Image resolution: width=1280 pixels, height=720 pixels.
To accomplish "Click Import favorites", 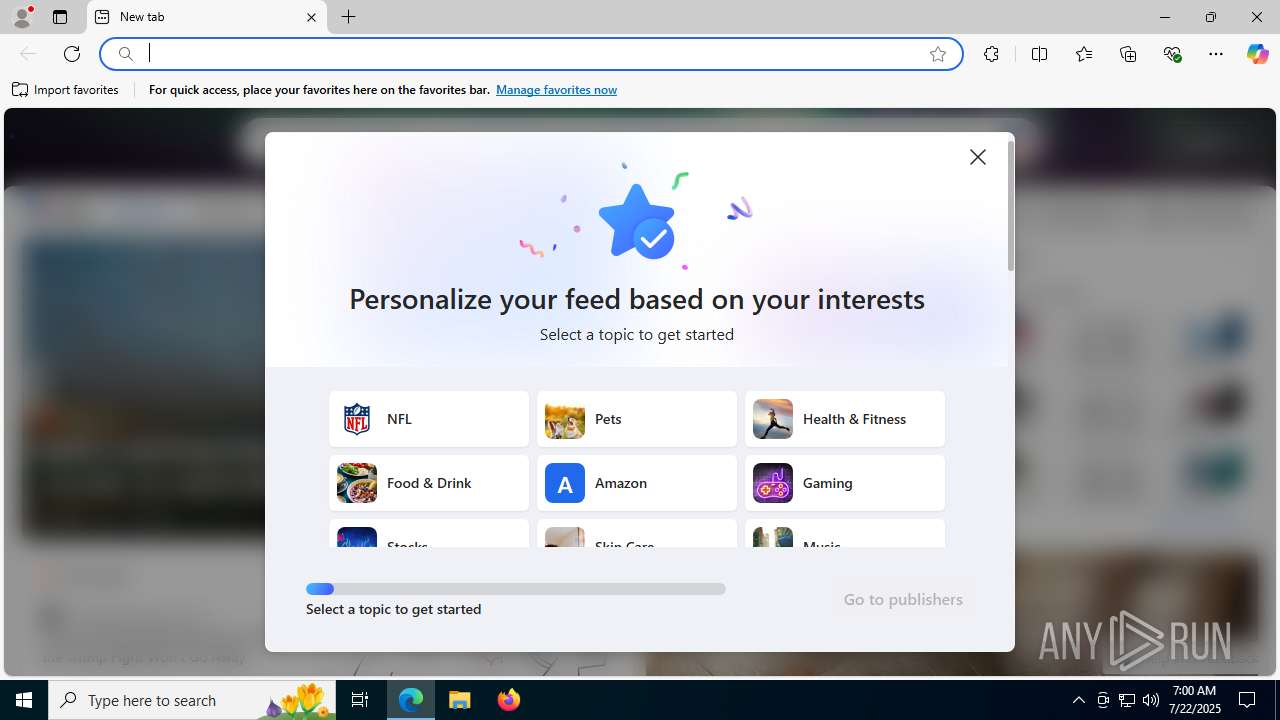I will (66, 90).
